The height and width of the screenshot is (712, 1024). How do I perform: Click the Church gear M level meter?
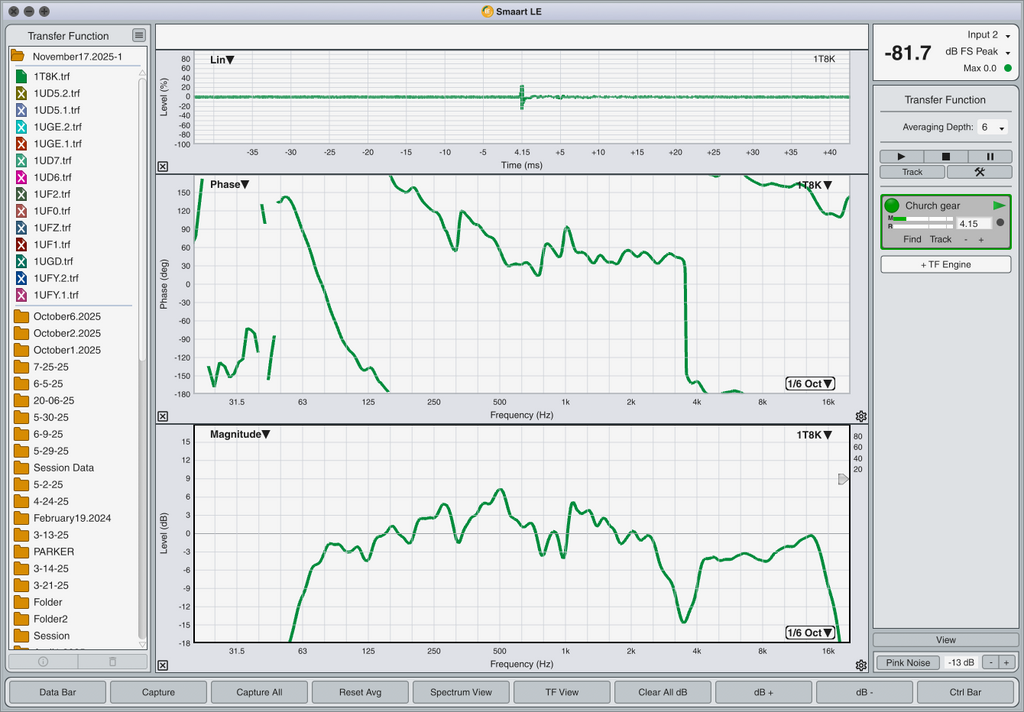pos(920,218)
